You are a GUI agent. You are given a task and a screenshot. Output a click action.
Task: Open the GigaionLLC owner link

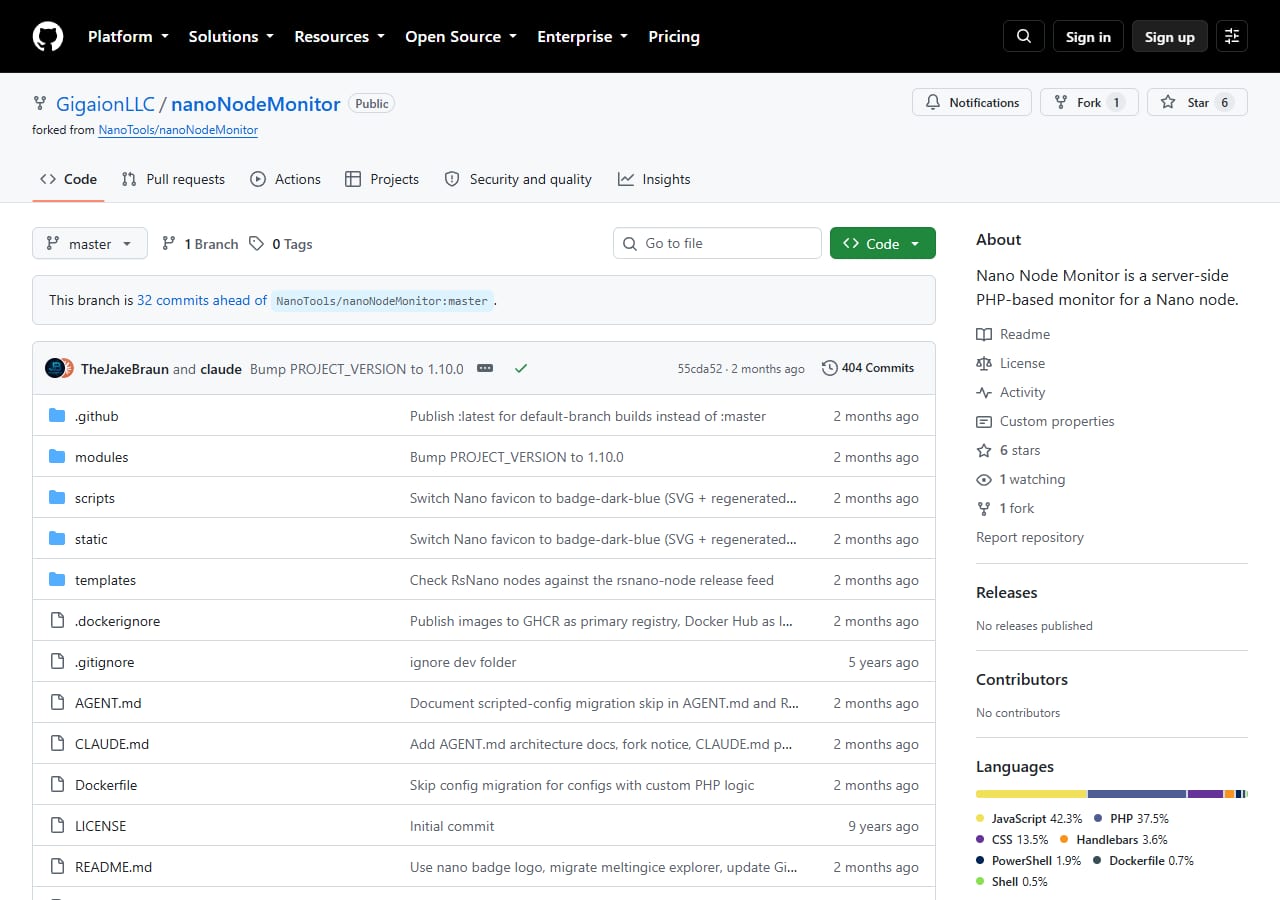click(105, 104)
